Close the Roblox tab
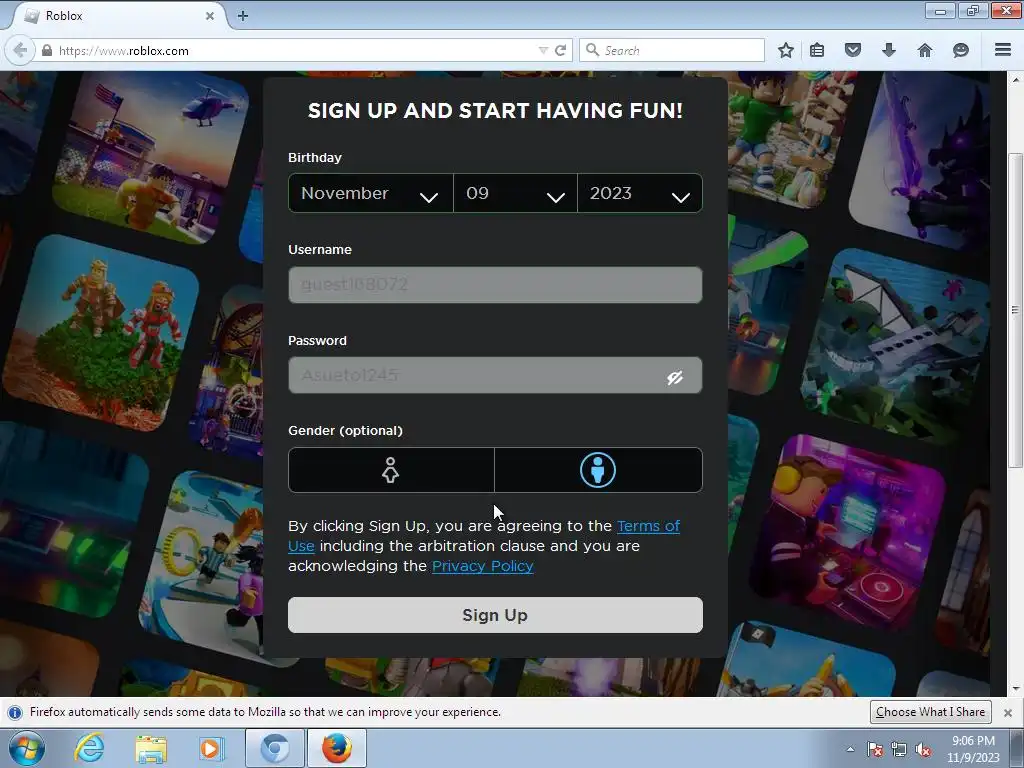1024x768 pixels. [210, 16]
